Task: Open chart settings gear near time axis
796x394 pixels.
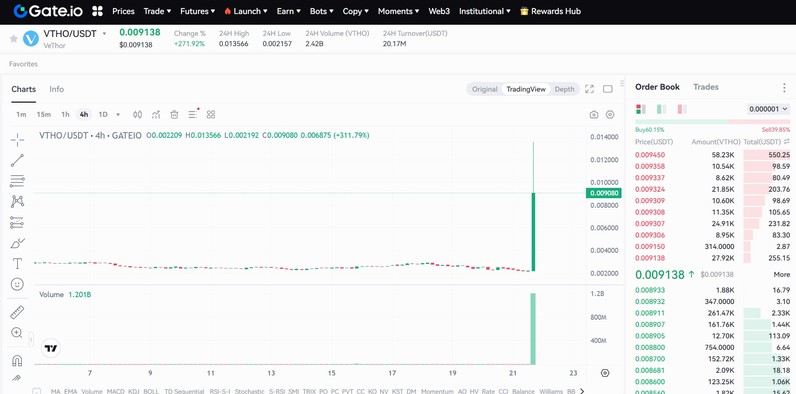Action: pos(605,373)
